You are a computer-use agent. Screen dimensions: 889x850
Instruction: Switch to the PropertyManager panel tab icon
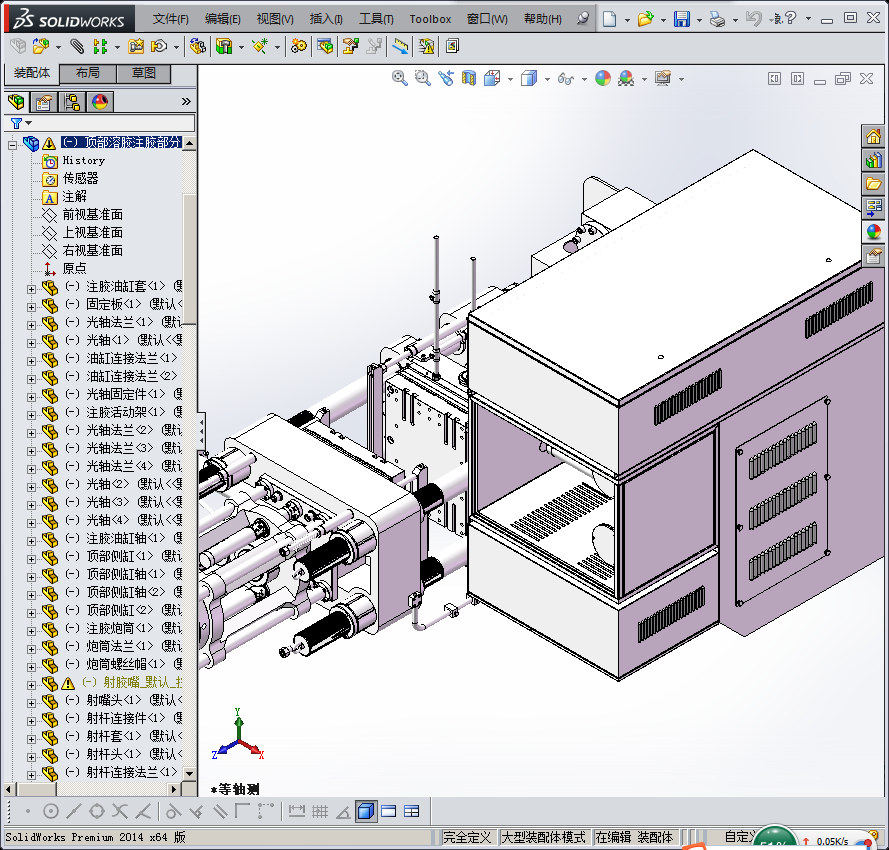click(x=44, y=102)
